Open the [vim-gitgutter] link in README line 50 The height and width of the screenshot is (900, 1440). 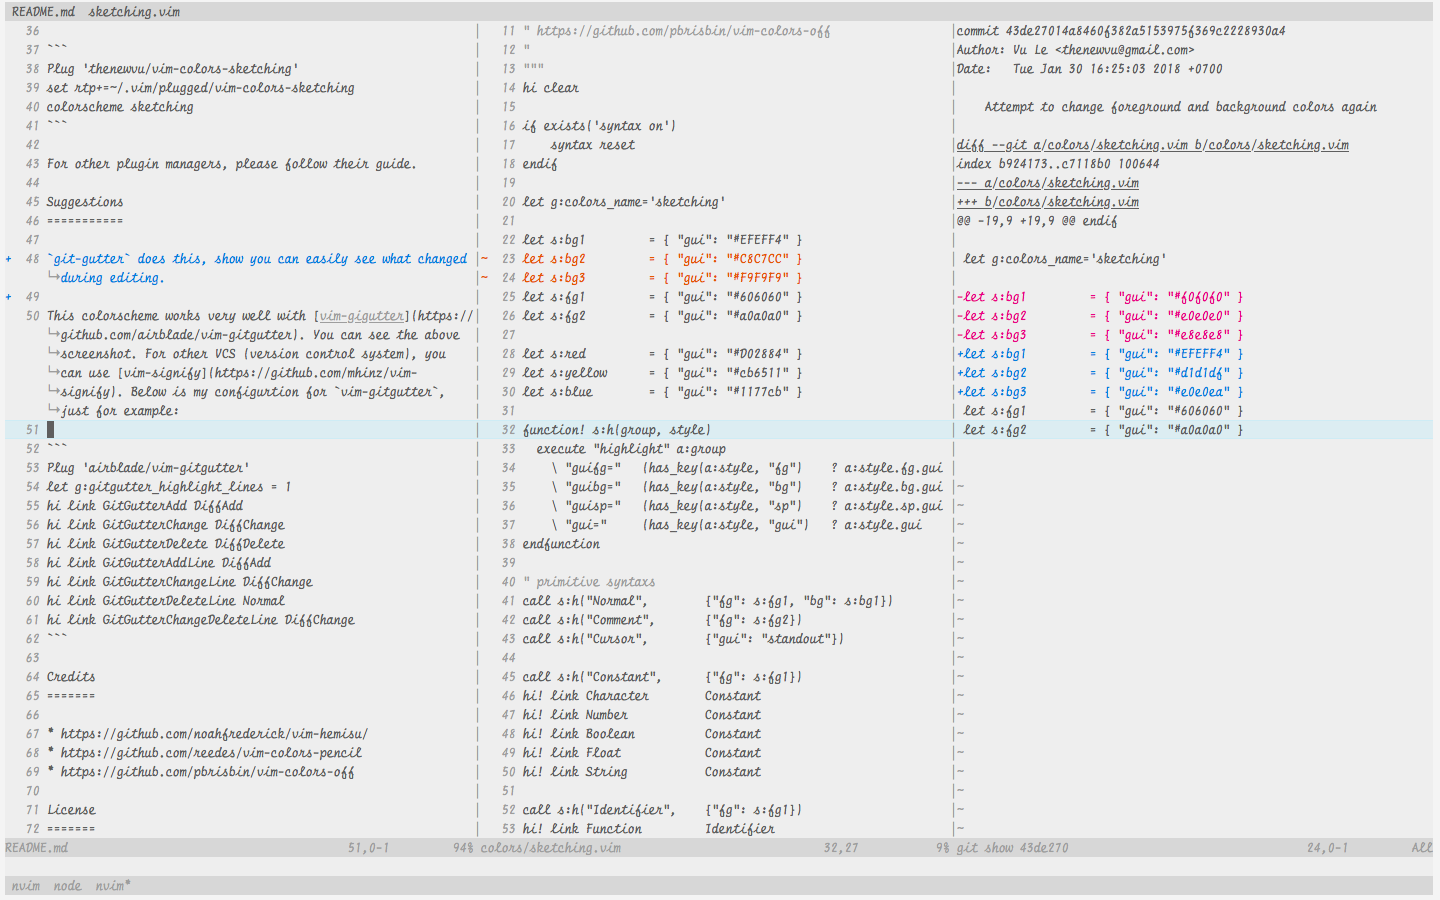tap(361, 316)
